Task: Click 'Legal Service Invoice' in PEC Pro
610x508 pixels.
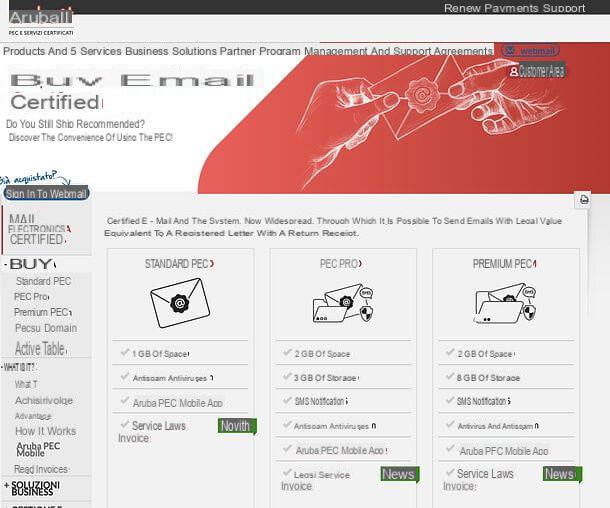Action: pos(316,480)
